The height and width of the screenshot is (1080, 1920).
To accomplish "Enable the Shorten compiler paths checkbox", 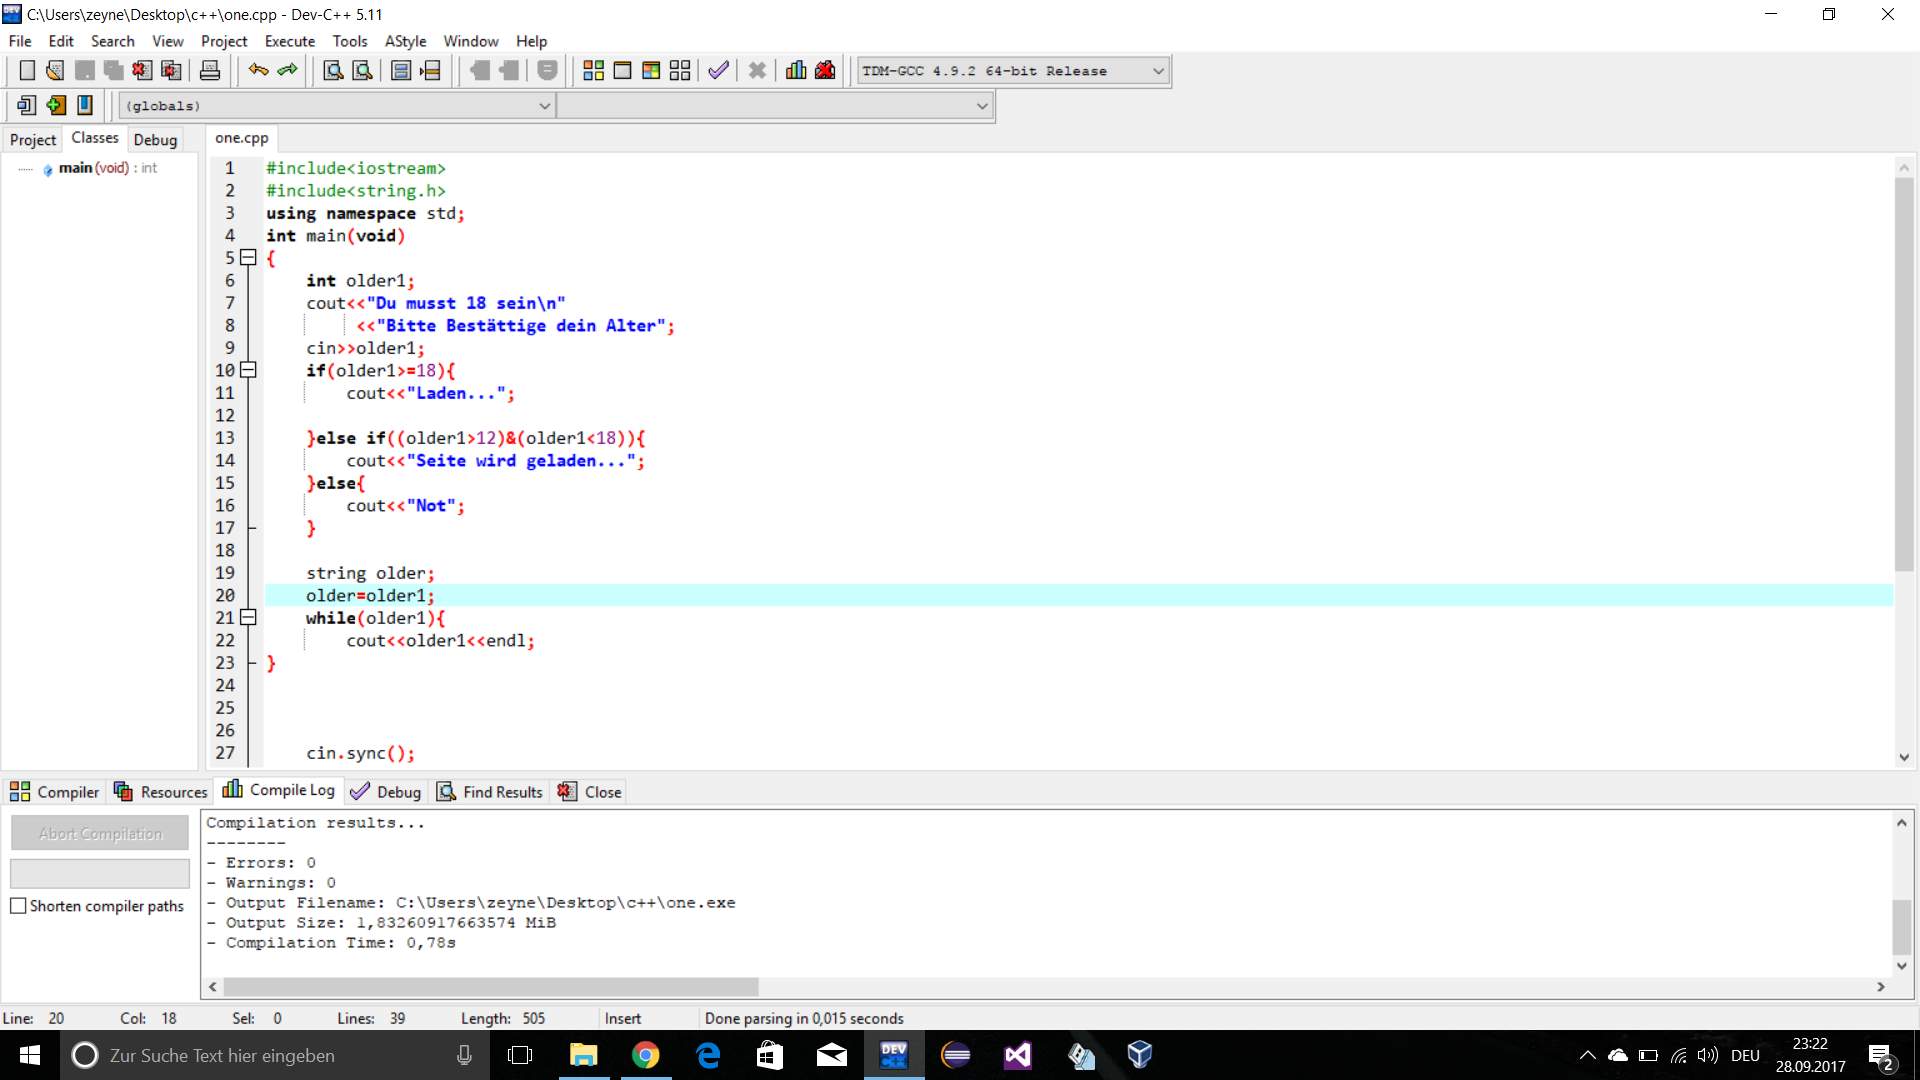I will pos(18,905).
